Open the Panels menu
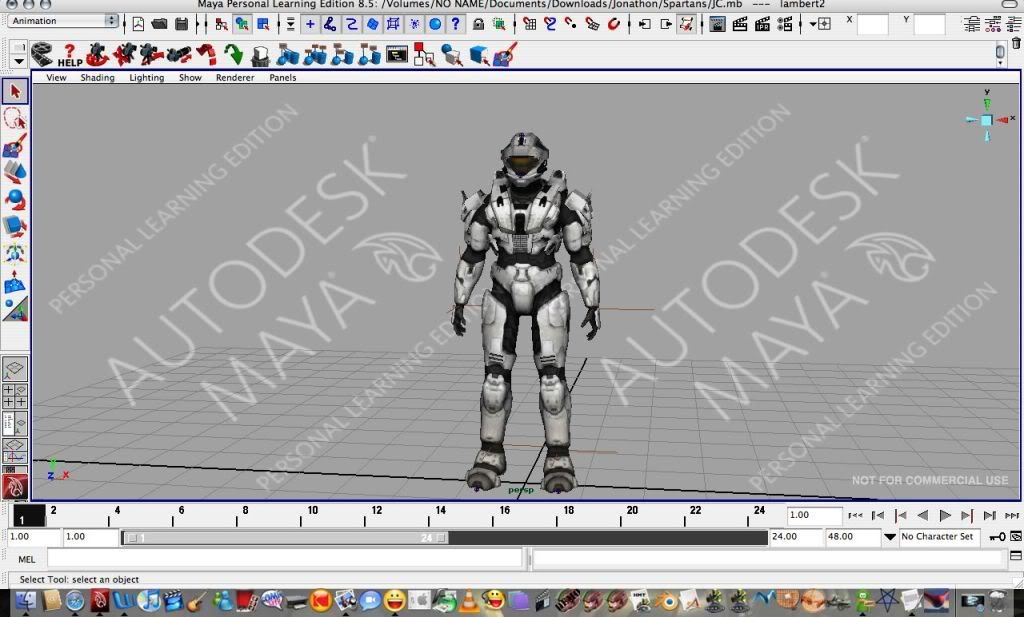This screenshot has width=1024, height=617. pyautogui.click(x=283, y=78)
